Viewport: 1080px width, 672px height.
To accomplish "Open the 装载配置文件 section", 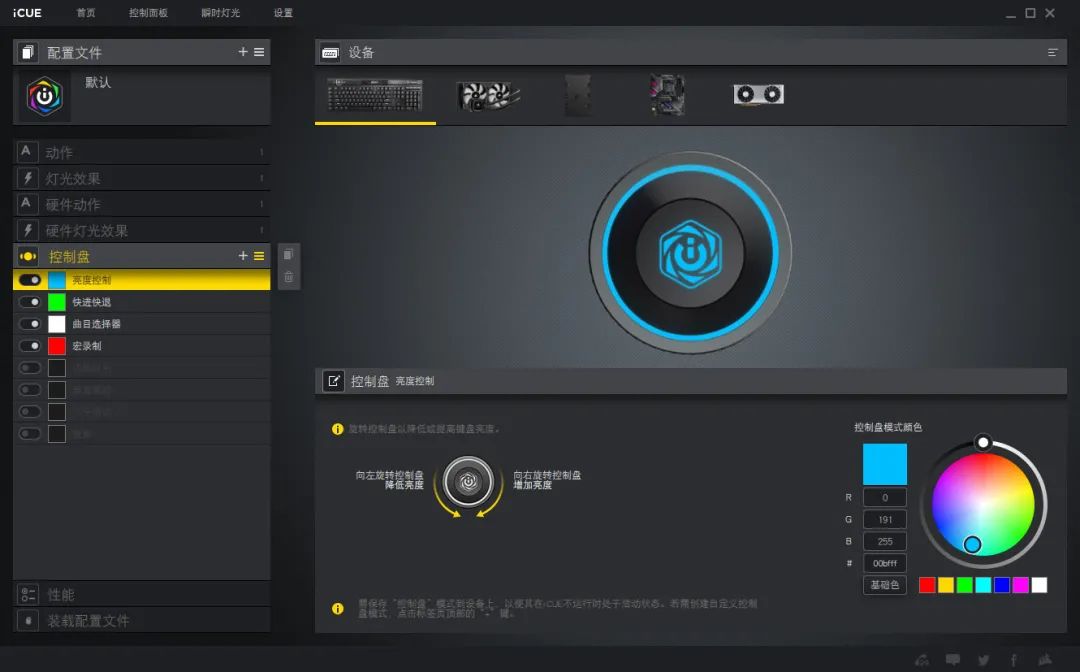I will point(141,620).
